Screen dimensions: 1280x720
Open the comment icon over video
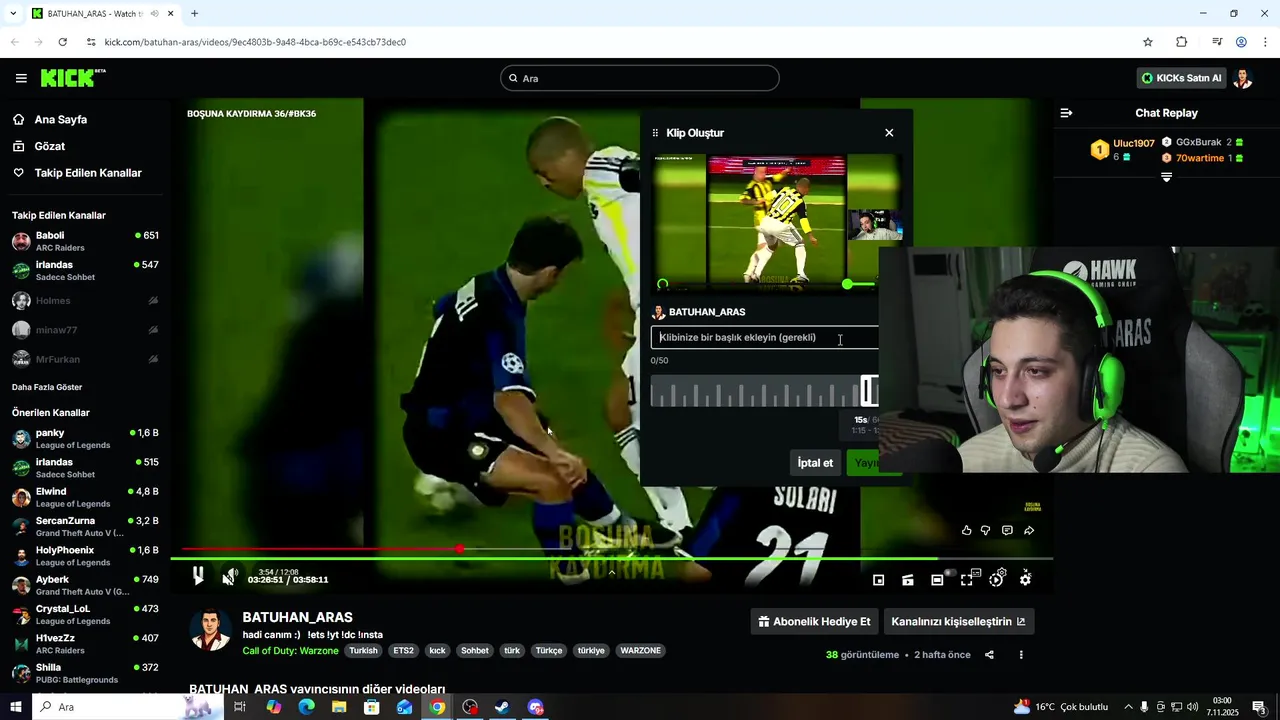click(x=1007, y=530)
